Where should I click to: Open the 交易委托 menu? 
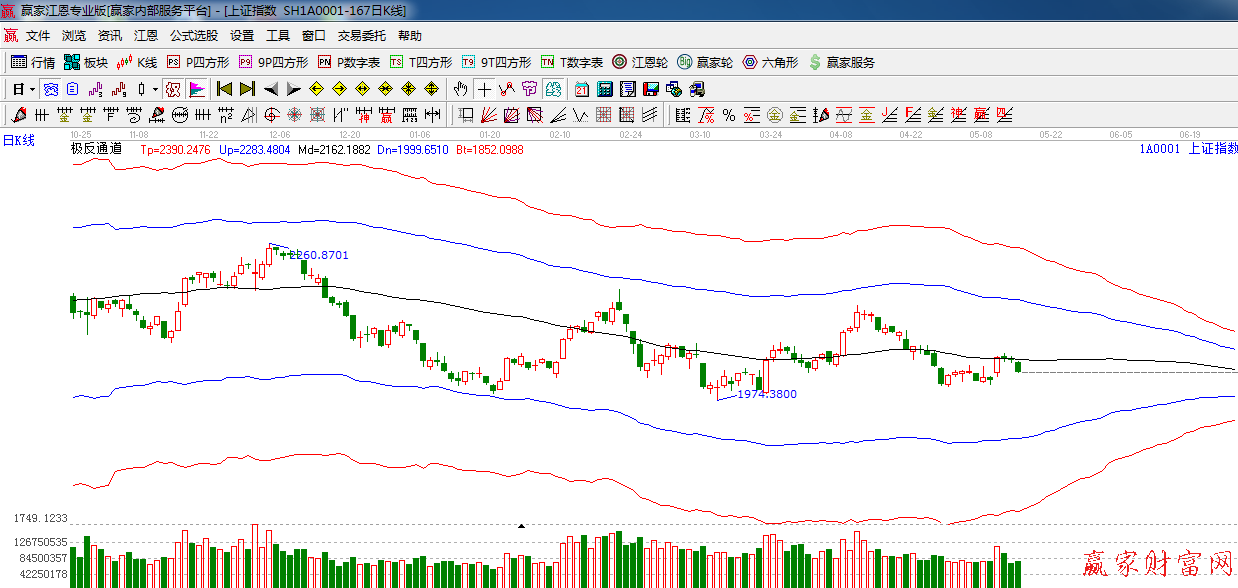click(361, 36)
